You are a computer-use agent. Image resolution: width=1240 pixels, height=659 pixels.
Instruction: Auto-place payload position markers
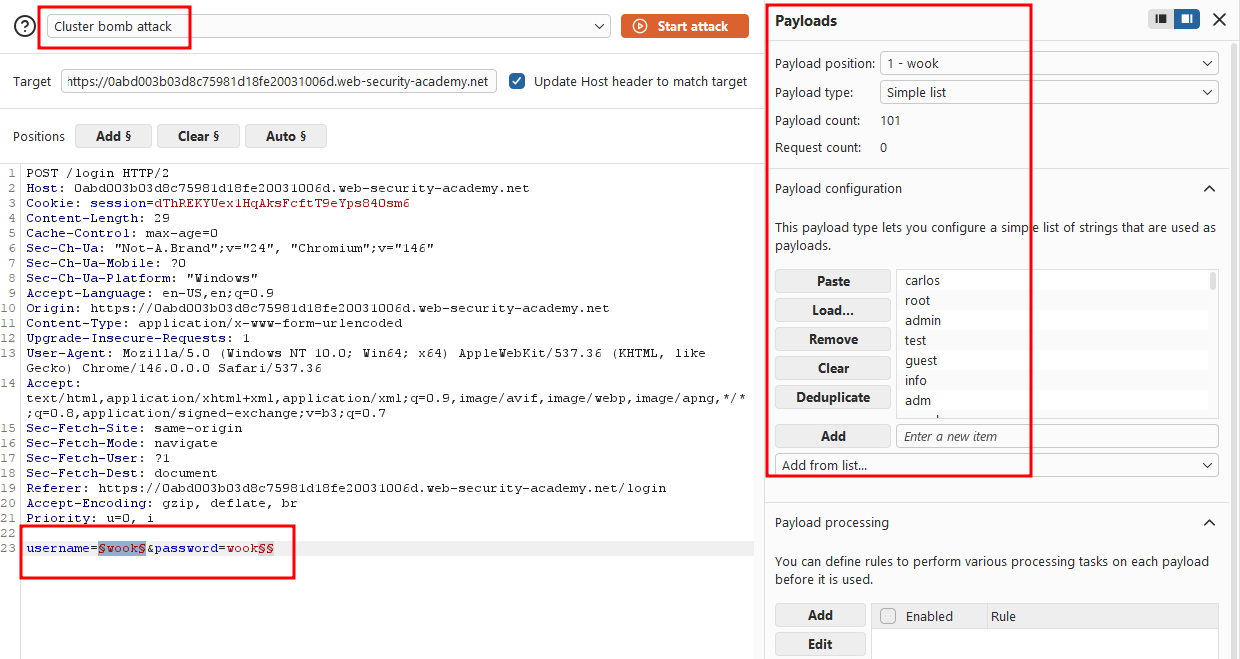click(286, 136)
